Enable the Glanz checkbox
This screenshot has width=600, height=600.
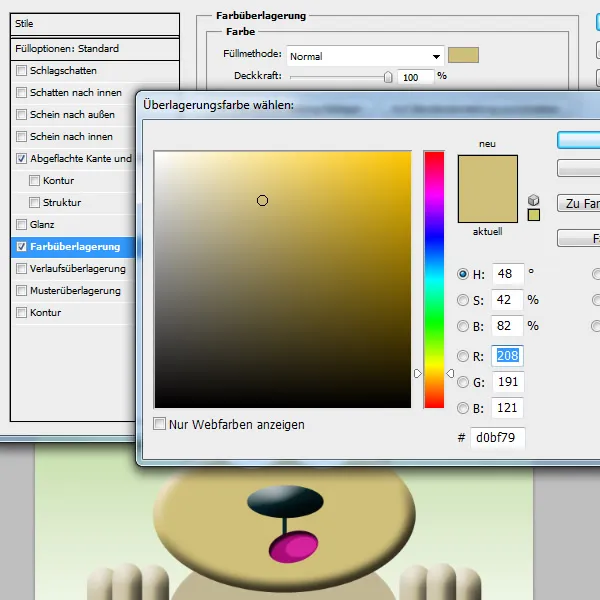click(21, 224)
